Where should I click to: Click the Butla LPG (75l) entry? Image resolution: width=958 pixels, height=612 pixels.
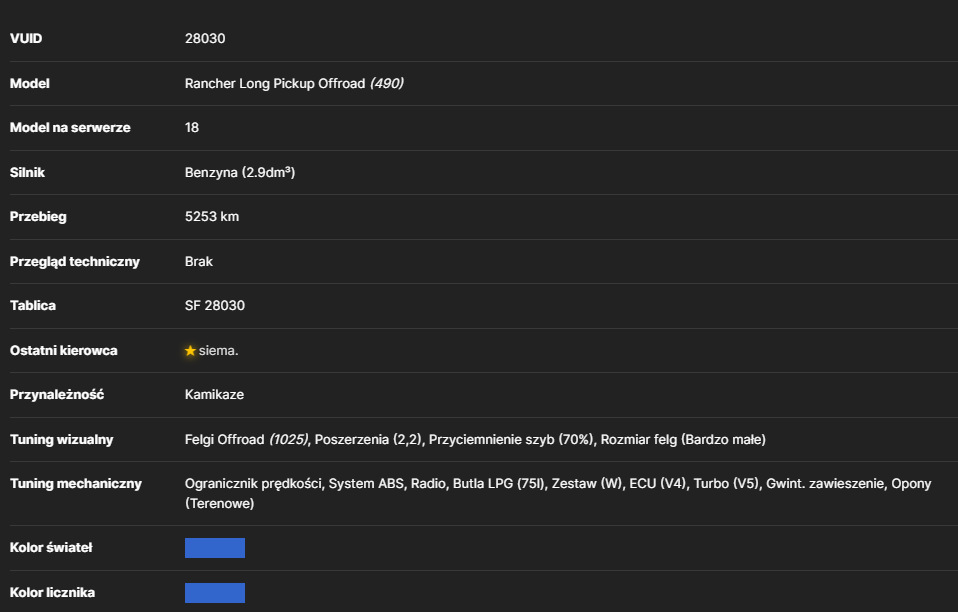click(x=498, y=484)
